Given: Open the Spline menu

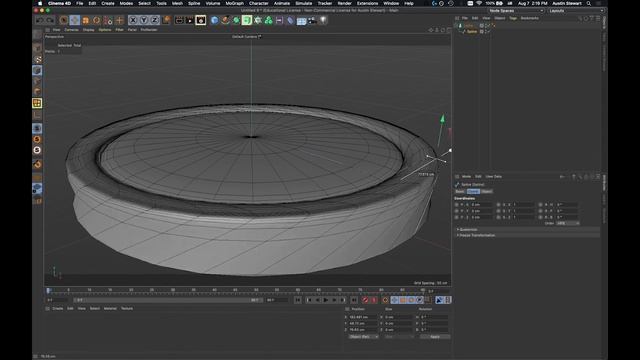Looking at the screenshot, I should pyautogui.click(x=194, y=3).
